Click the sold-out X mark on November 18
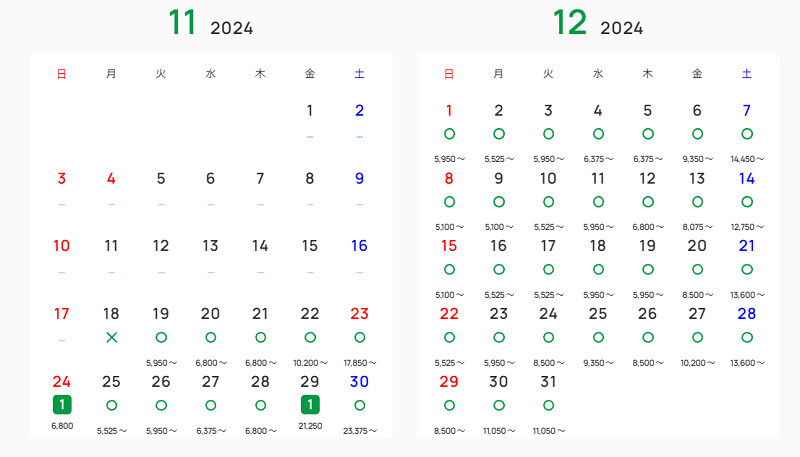 111,337
